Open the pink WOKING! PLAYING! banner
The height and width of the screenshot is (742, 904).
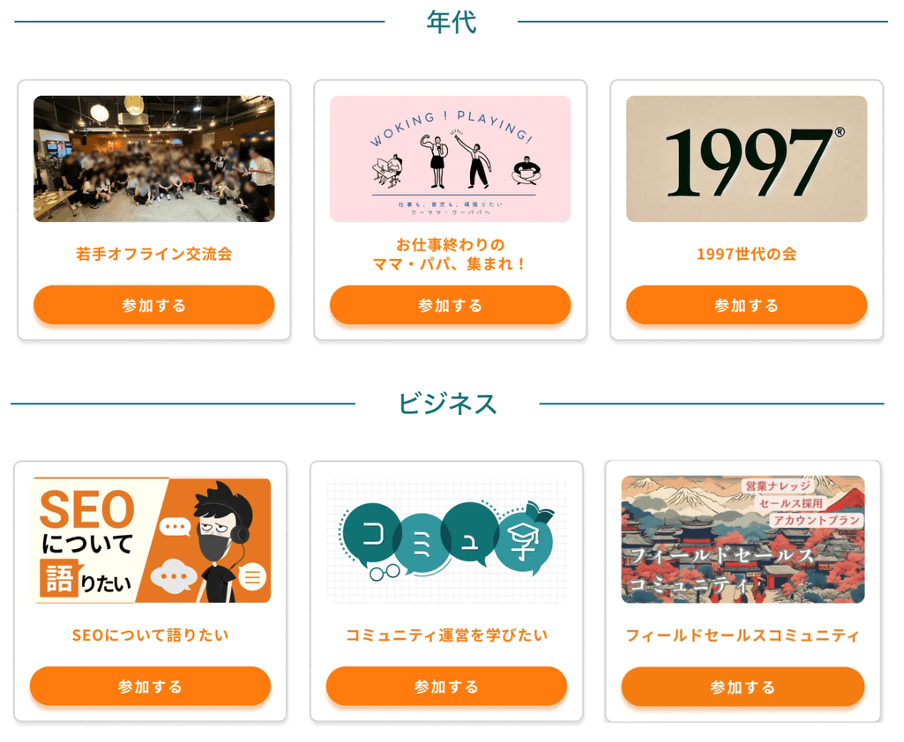tap(450, 159)
